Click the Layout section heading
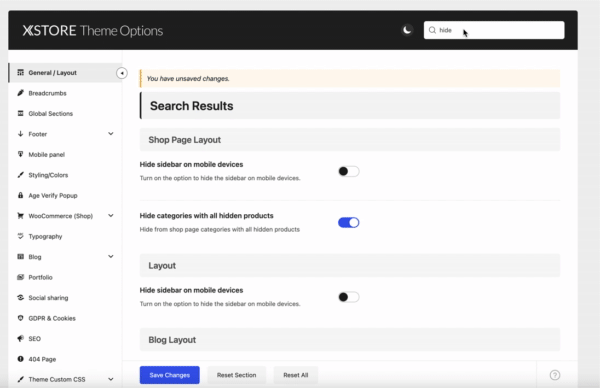Screen dimensions: 600x388 [162, 266]
